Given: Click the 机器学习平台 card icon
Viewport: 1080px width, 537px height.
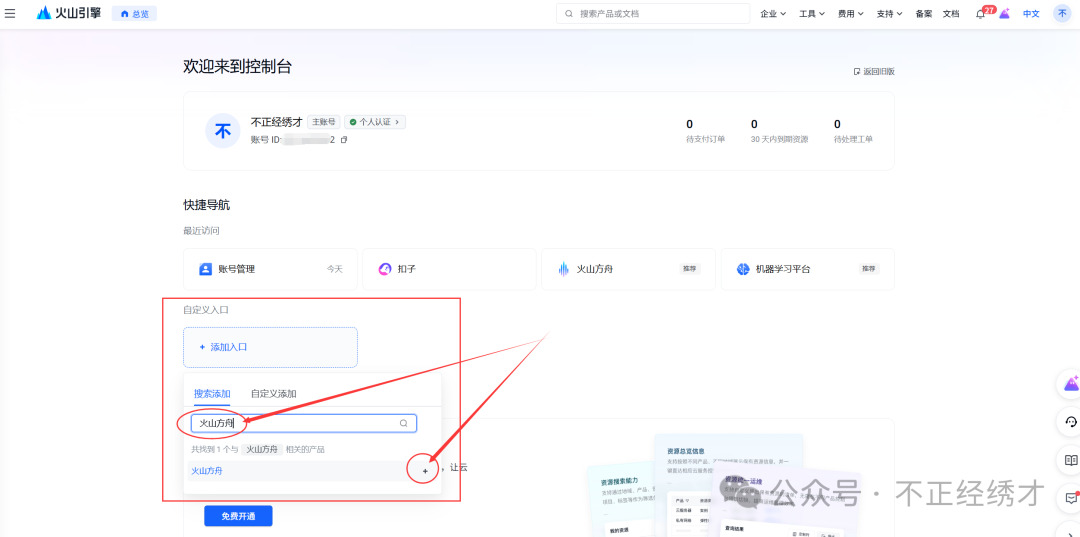Looking at the screenshot, I should pyautogui.click(x=742, y=269).
